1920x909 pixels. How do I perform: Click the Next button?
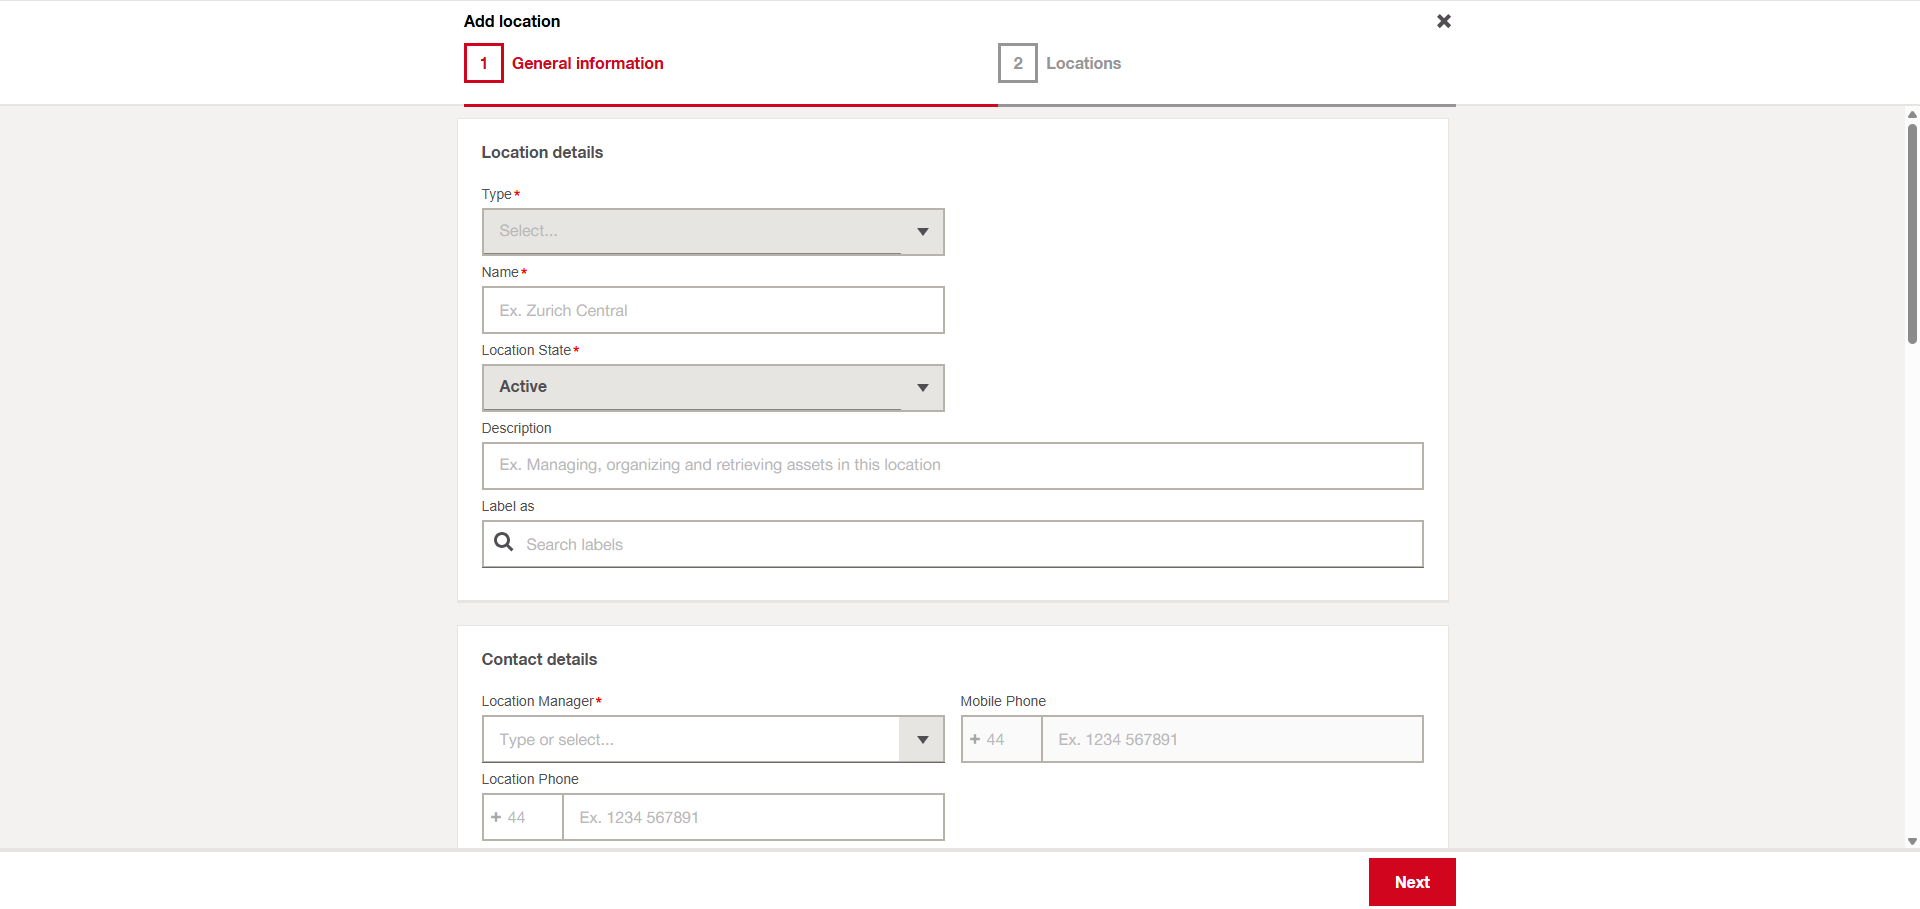pos(1411,882)
